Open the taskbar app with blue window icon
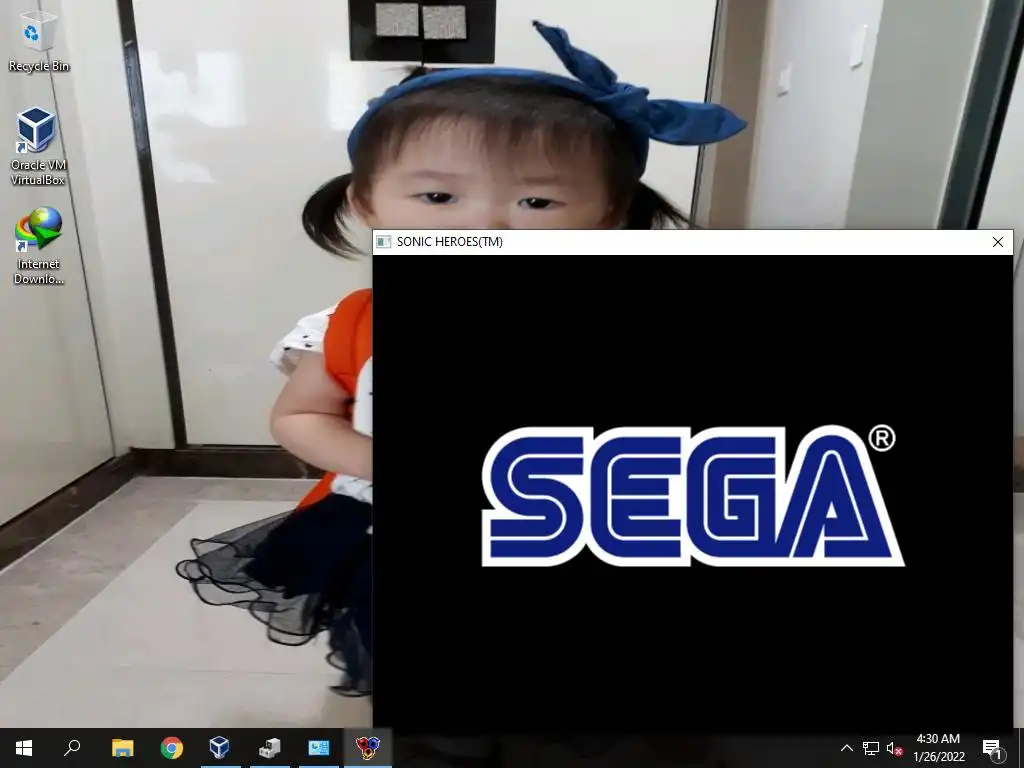This screenshot has width=1024, height=768. point(319,748)
